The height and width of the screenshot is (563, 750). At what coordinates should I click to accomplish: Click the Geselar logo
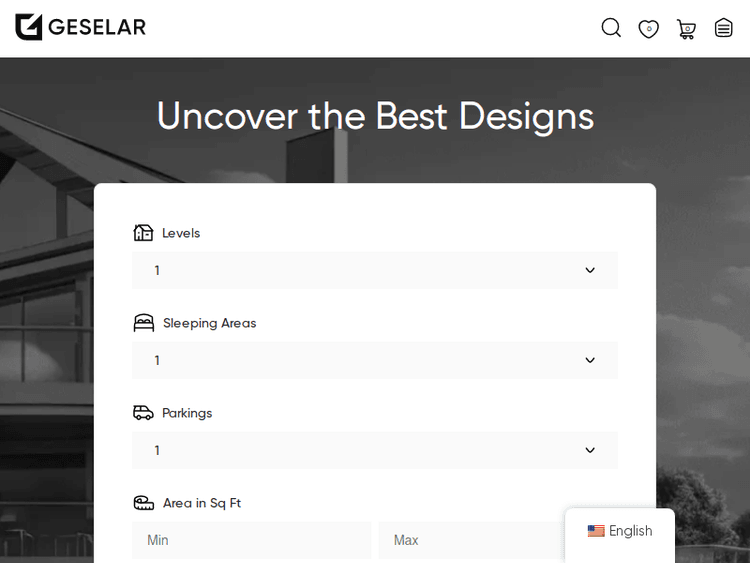click(x=80, y=27)
